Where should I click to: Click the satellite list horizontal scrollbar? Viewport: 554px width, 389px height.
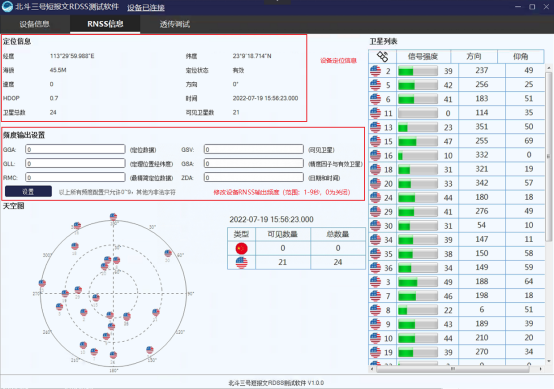click(453, 369)
